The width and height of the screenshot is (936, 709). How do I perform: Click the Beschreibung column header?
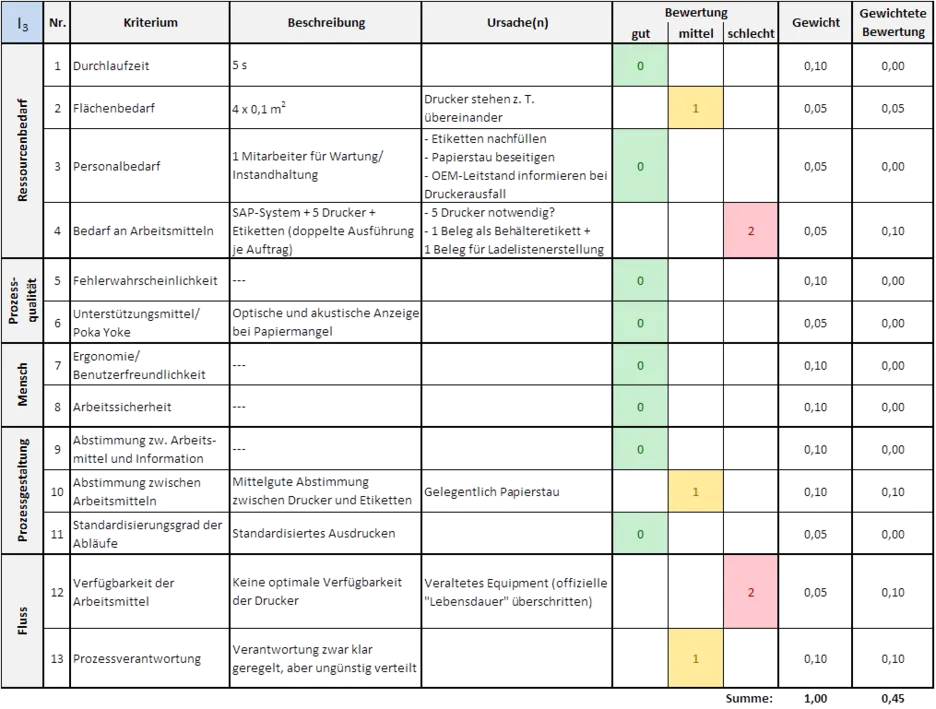(326, 23)
